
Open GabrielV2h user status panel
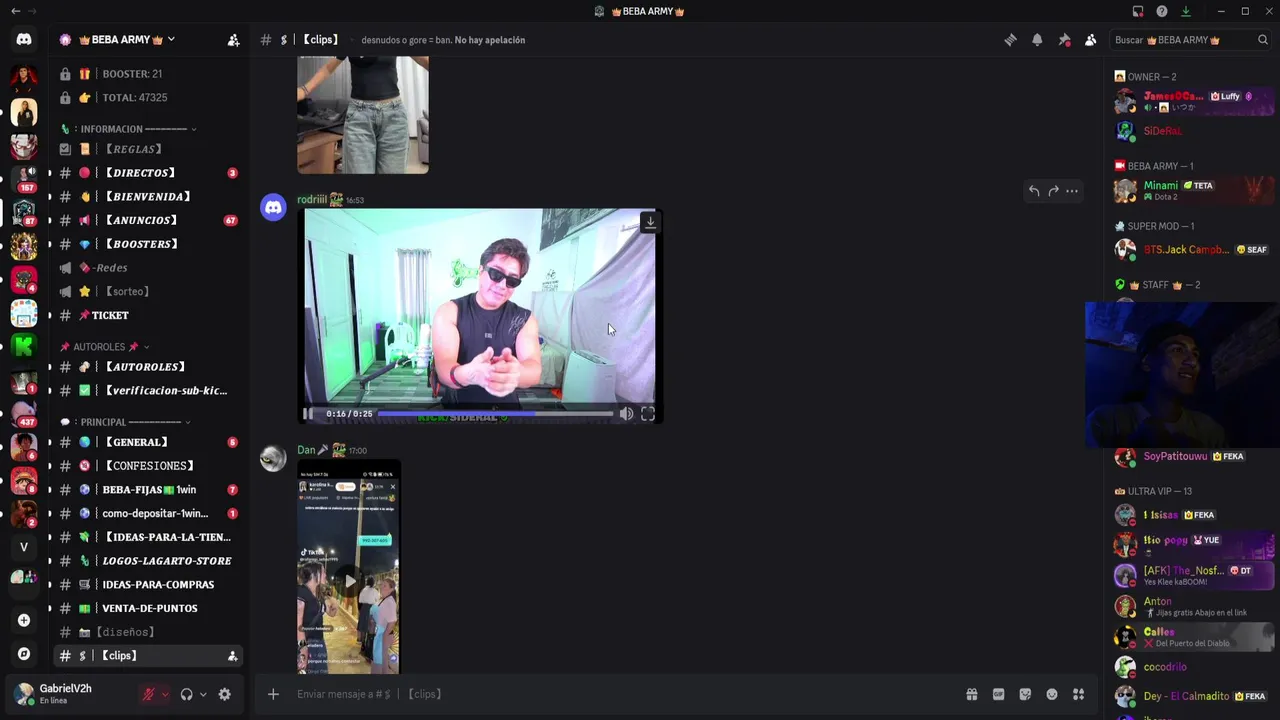pos(70,693)
